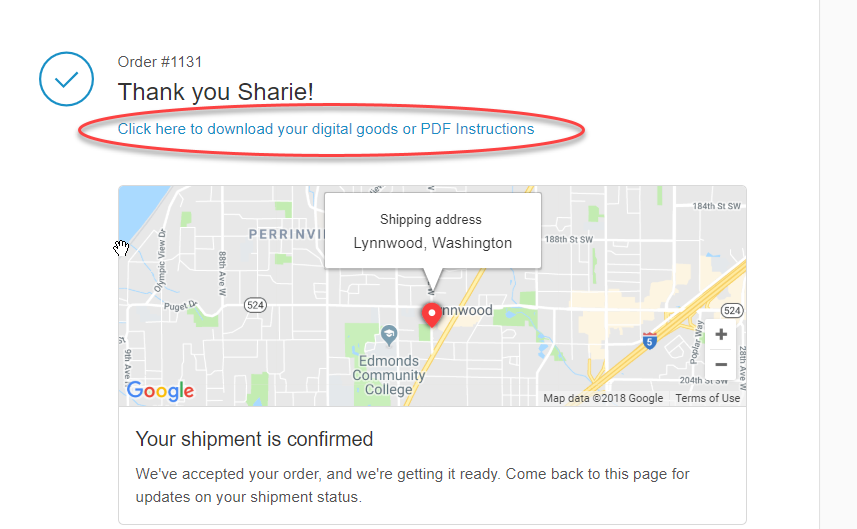
Task: Click the Edmonds Community College school marker
Action: click(x=389, y=335)
